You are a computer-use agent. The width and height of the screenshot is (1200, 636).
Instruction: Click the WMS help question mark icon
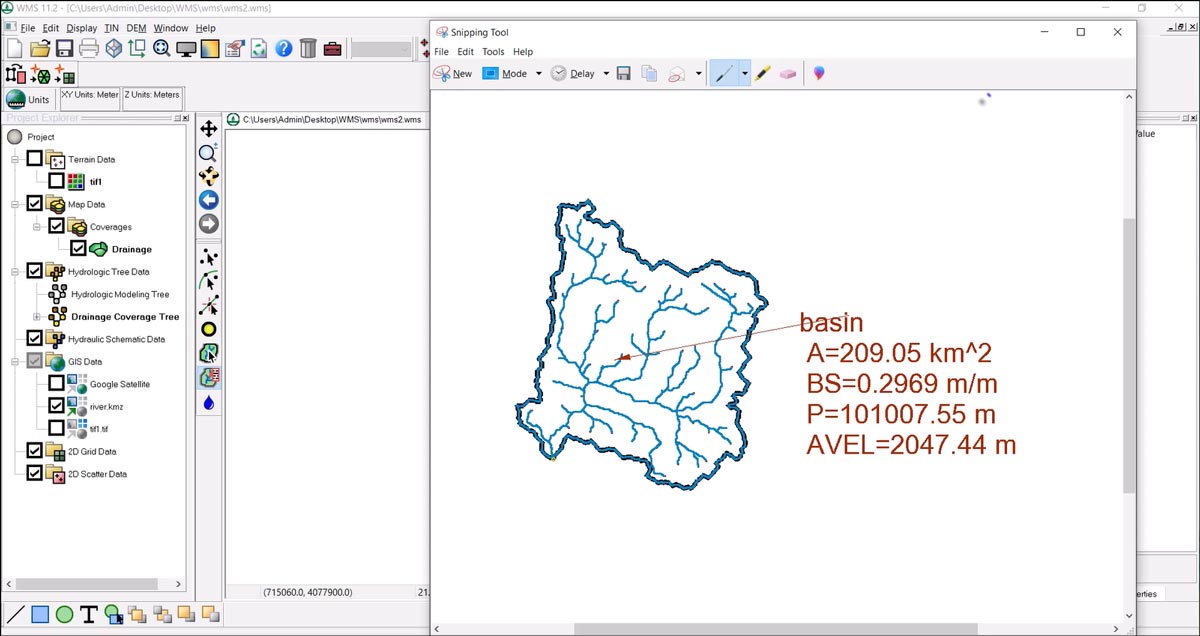click(284, 48)
